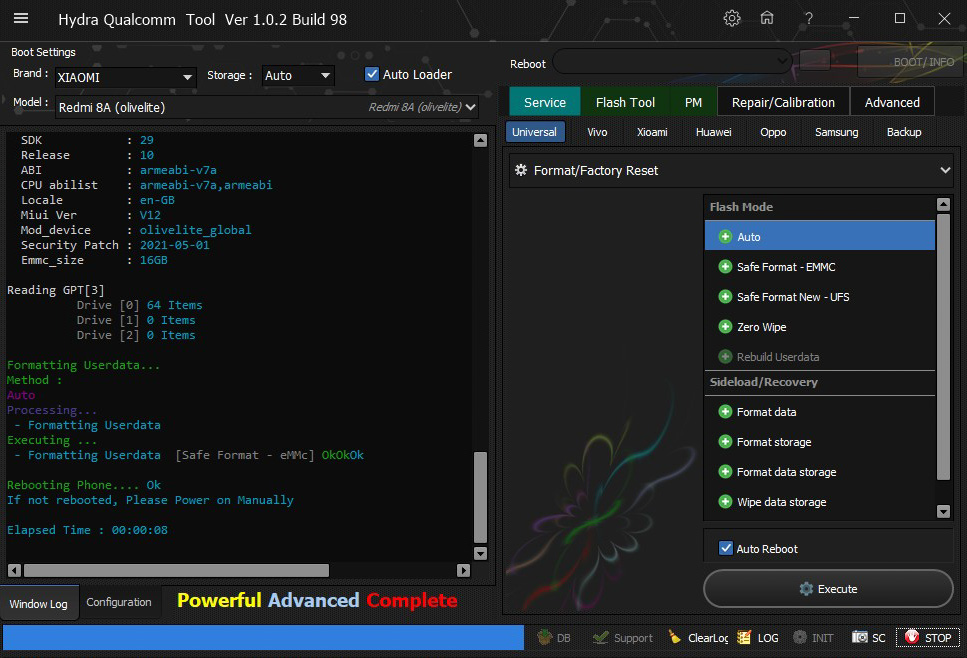
Task: Click the 'Sideload/Recovery' section header
Action: tap(763, 382)
